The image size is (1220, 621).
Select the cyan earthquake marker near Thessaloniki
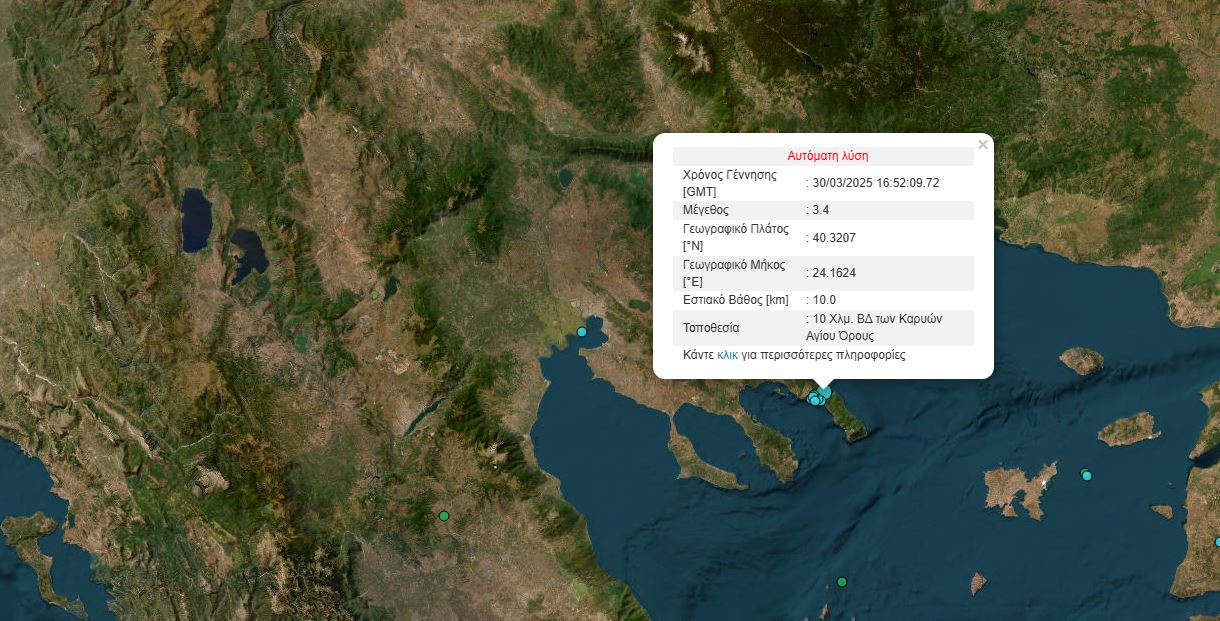582,332
